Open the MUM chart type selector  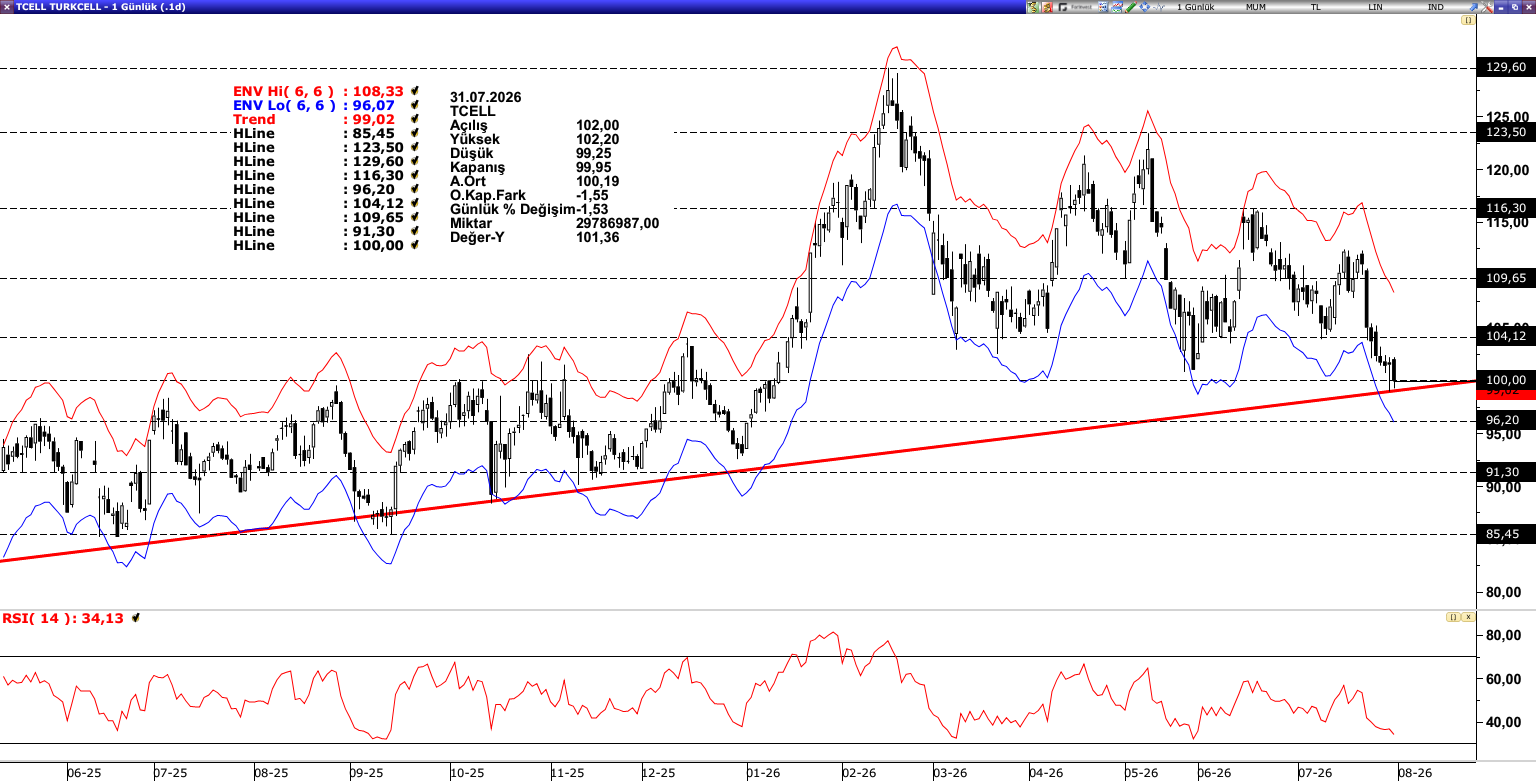[1255, 7]
